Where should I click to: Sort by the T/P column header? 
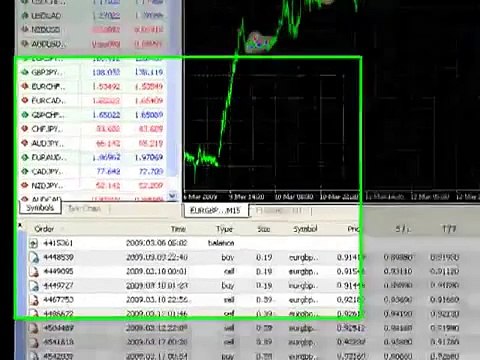click(x=449, y=229)
